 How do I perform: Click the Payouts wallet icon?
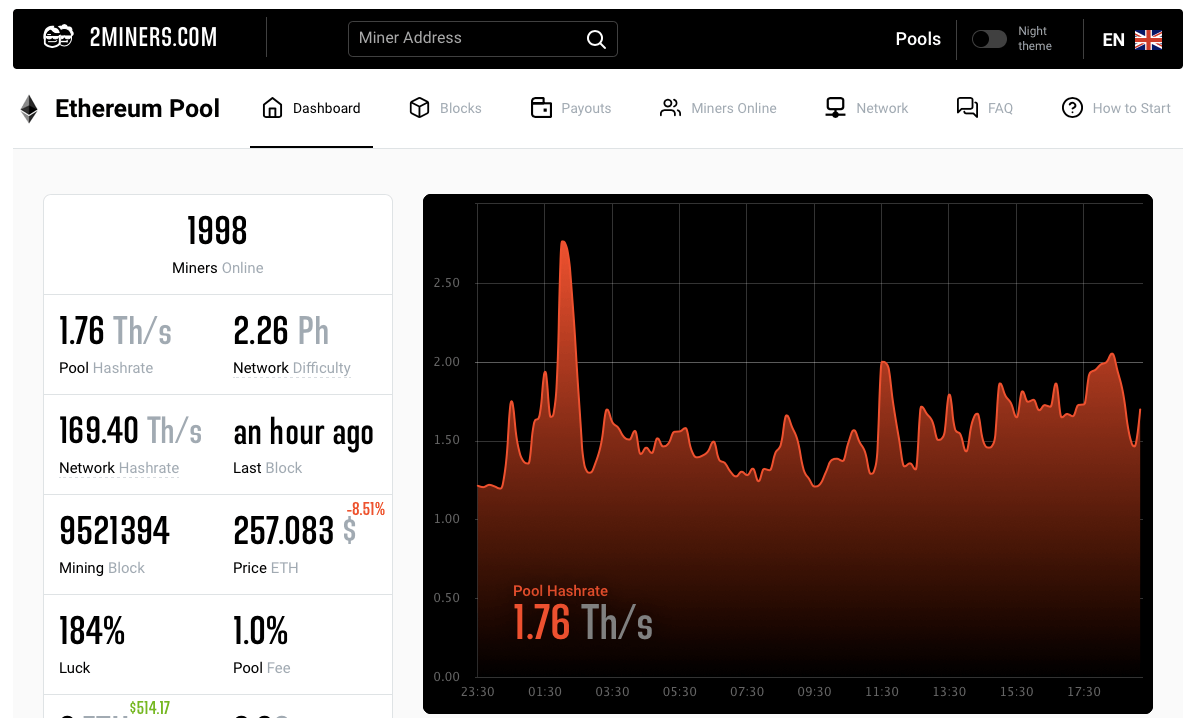[541, 108]
